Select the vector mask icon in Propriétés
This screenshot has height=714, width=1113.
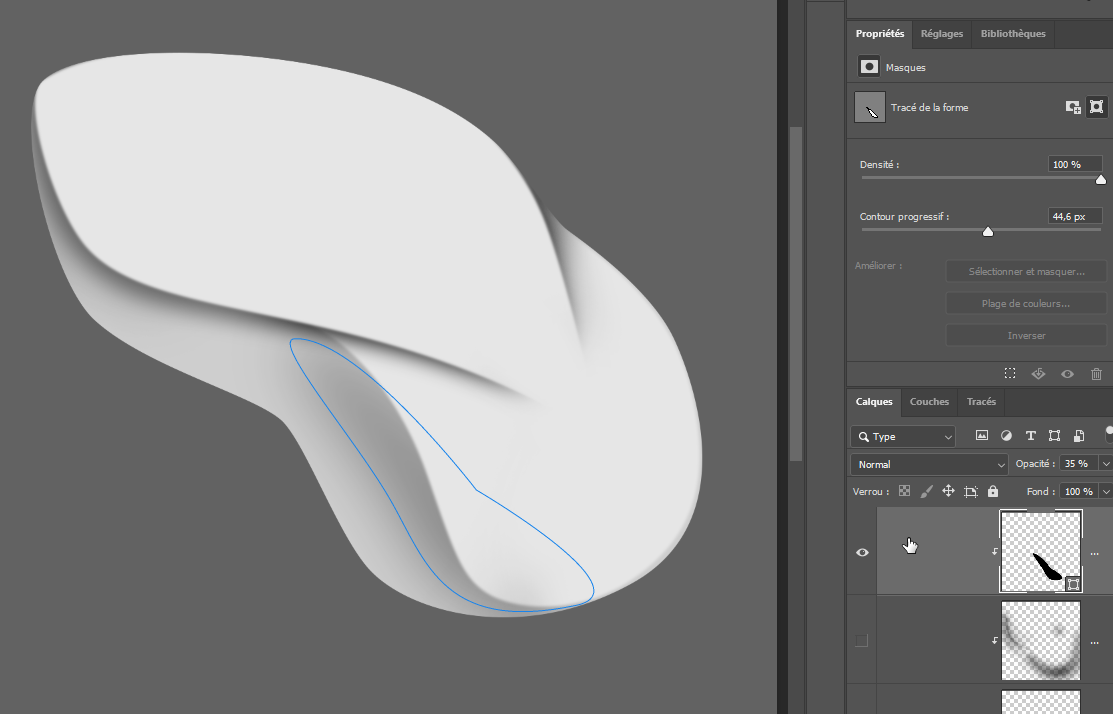point(1096,107)
